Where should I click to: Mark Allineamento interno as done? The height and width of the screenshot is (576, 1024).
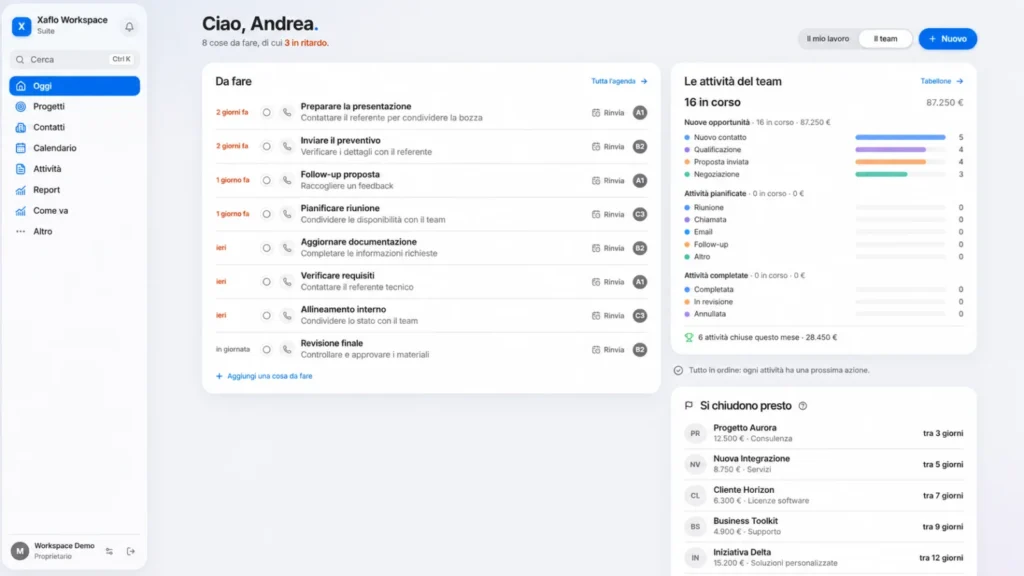266,315
